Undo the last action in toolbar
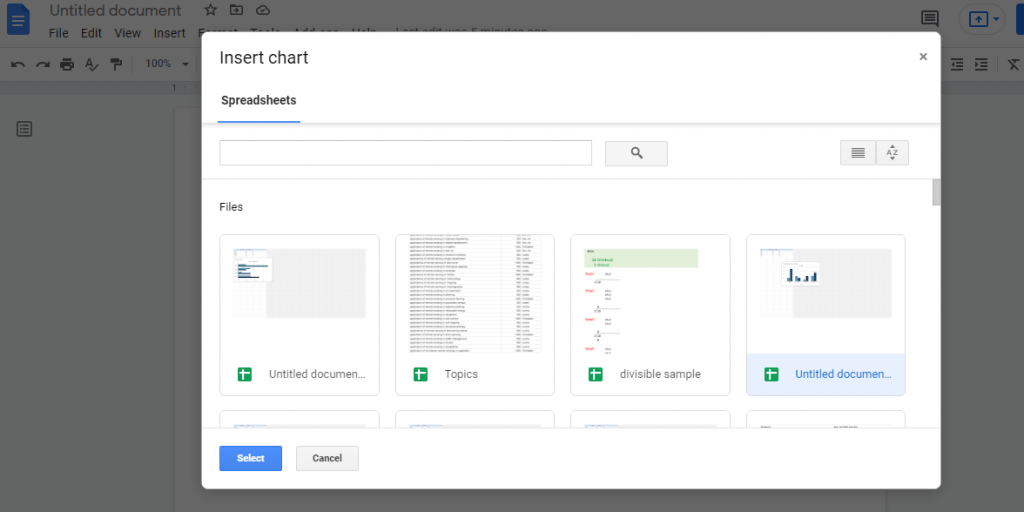Screen dimensions: 1024x512 click(x=18, y=64)
